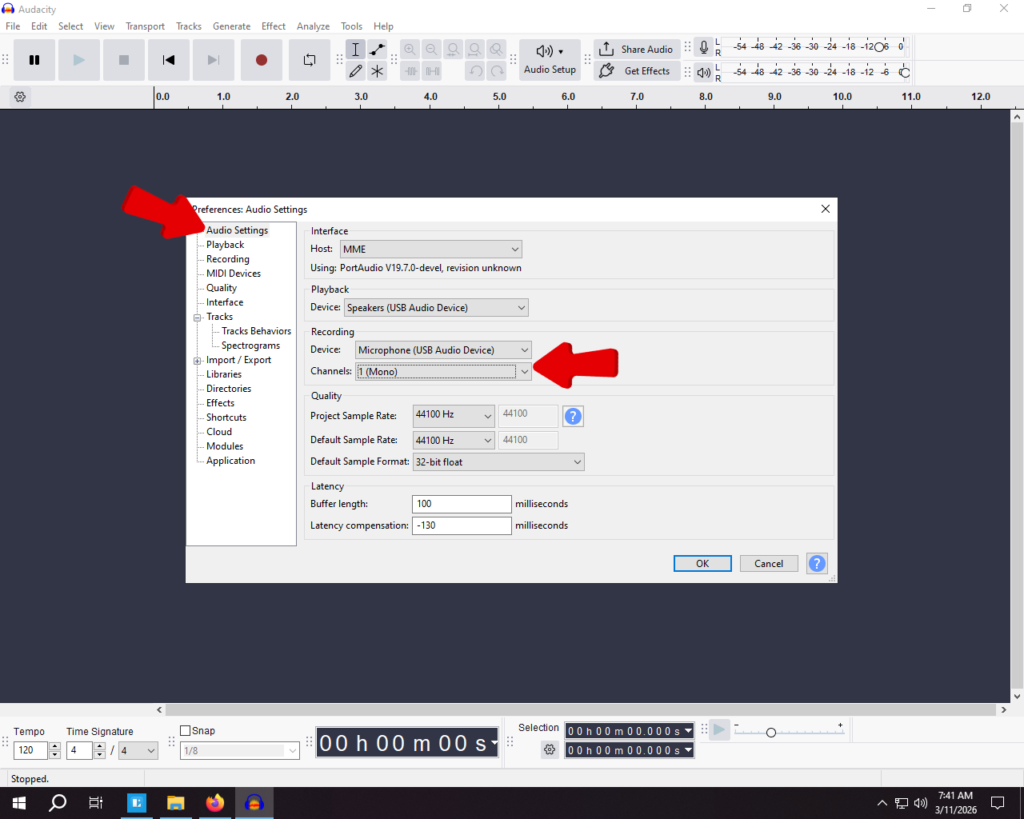Open the Host dropdown showing MME
The image size is (1024, 819).
(431, 249)
